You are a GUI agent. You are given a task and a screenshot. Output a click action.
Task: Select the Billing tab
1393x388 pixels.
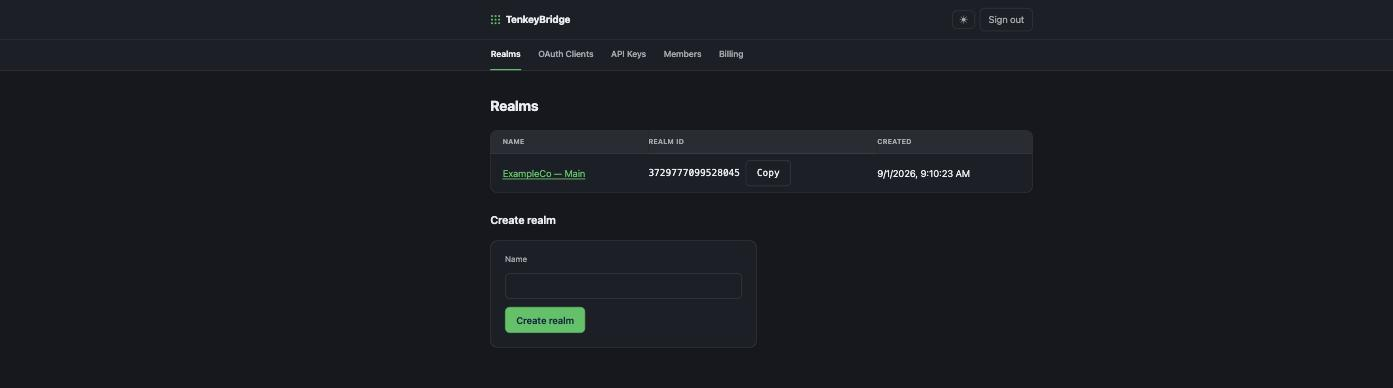point(731,54)
